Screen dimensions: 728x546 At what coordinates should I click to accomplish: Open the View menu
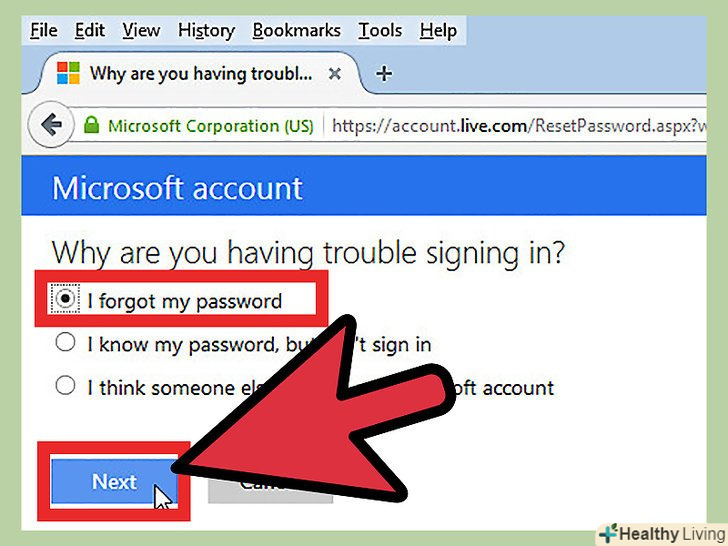point(141,31)
